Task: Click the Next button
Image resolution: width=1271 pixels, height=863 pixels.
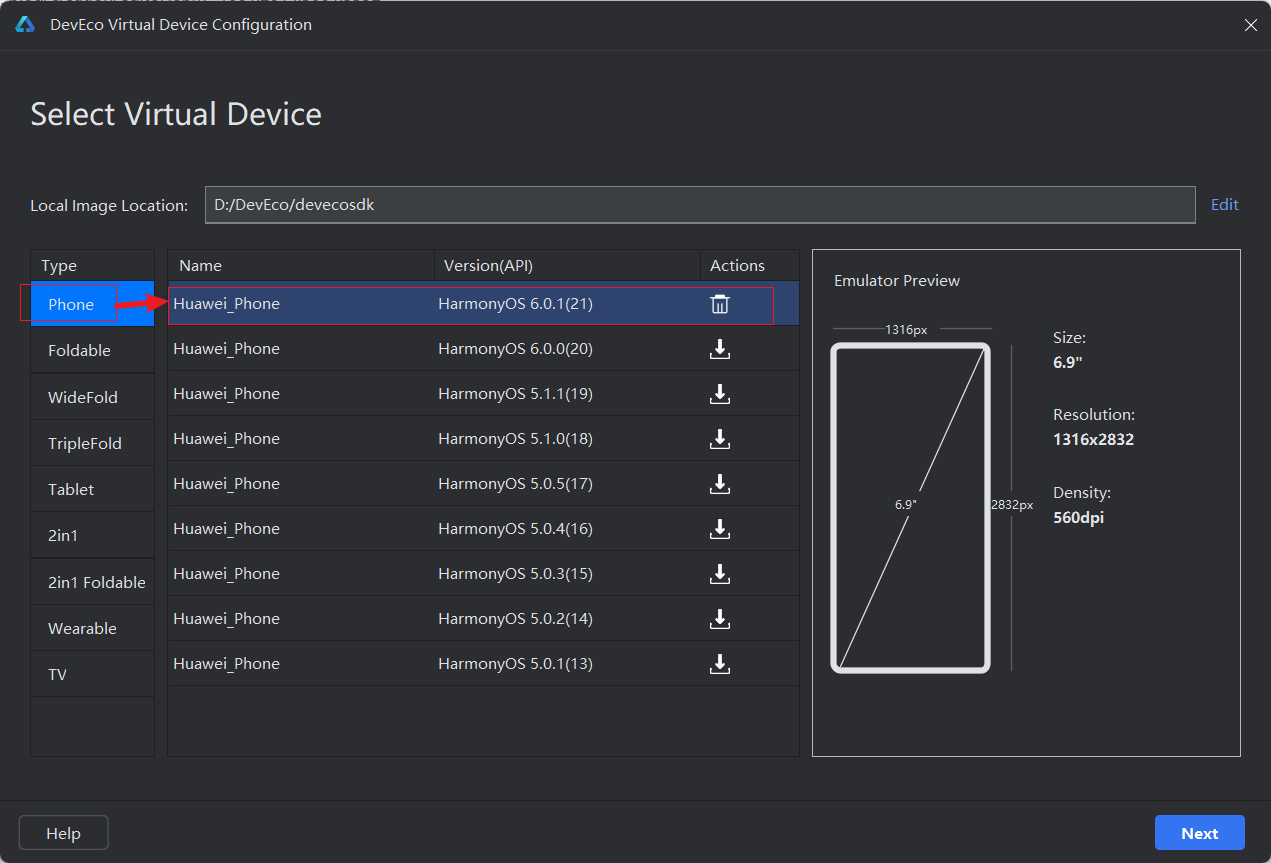Action: click(1199, 833)
